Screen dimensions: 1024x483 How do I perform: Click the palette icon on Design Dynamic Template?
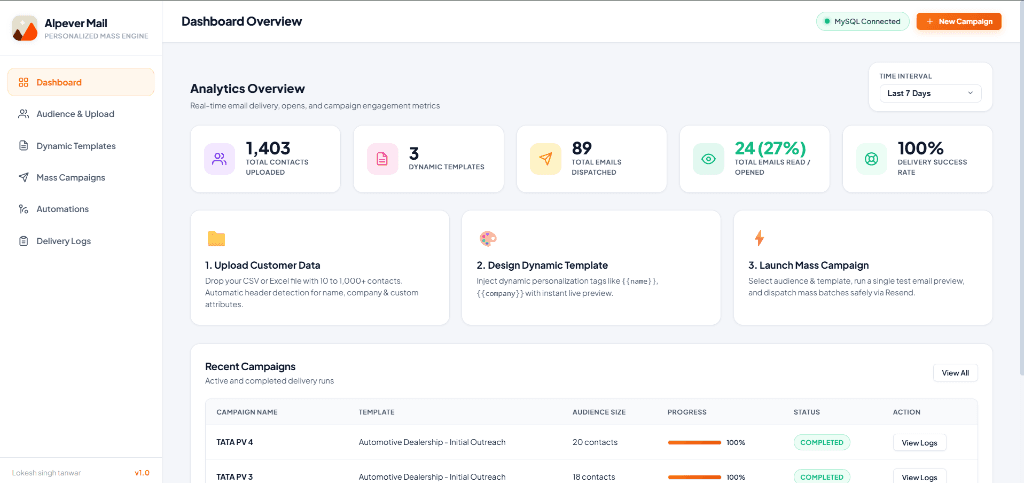[488, 238]
